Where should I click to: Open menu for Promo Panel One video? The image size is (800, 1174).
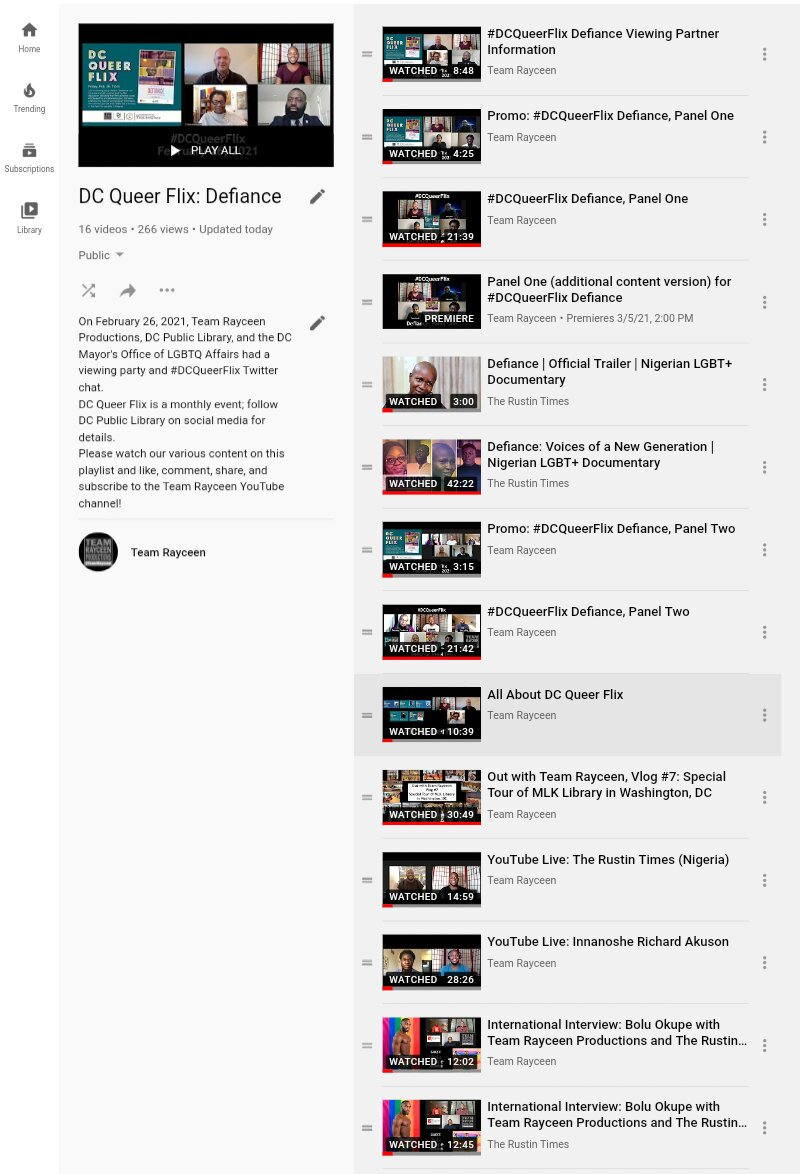pyautogui.click(x=764, y=137)
